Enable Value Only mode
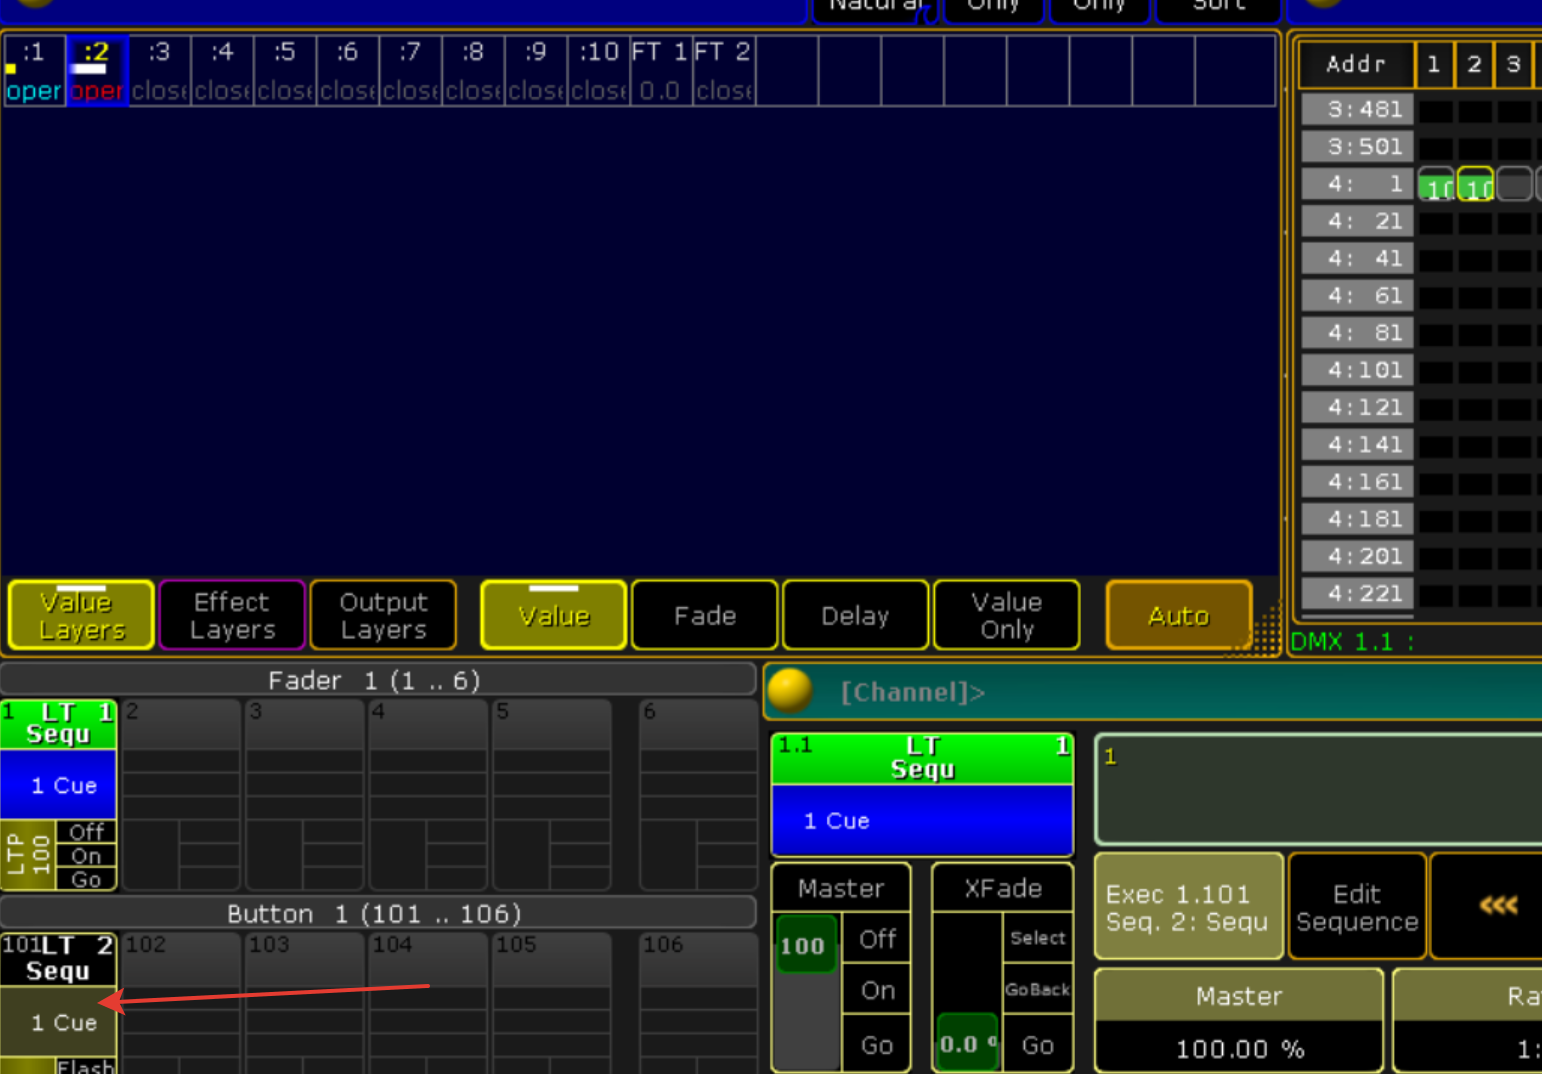Image resolution: width=1542 pixels, height=1074 pixels. [x=1007, y=615]
